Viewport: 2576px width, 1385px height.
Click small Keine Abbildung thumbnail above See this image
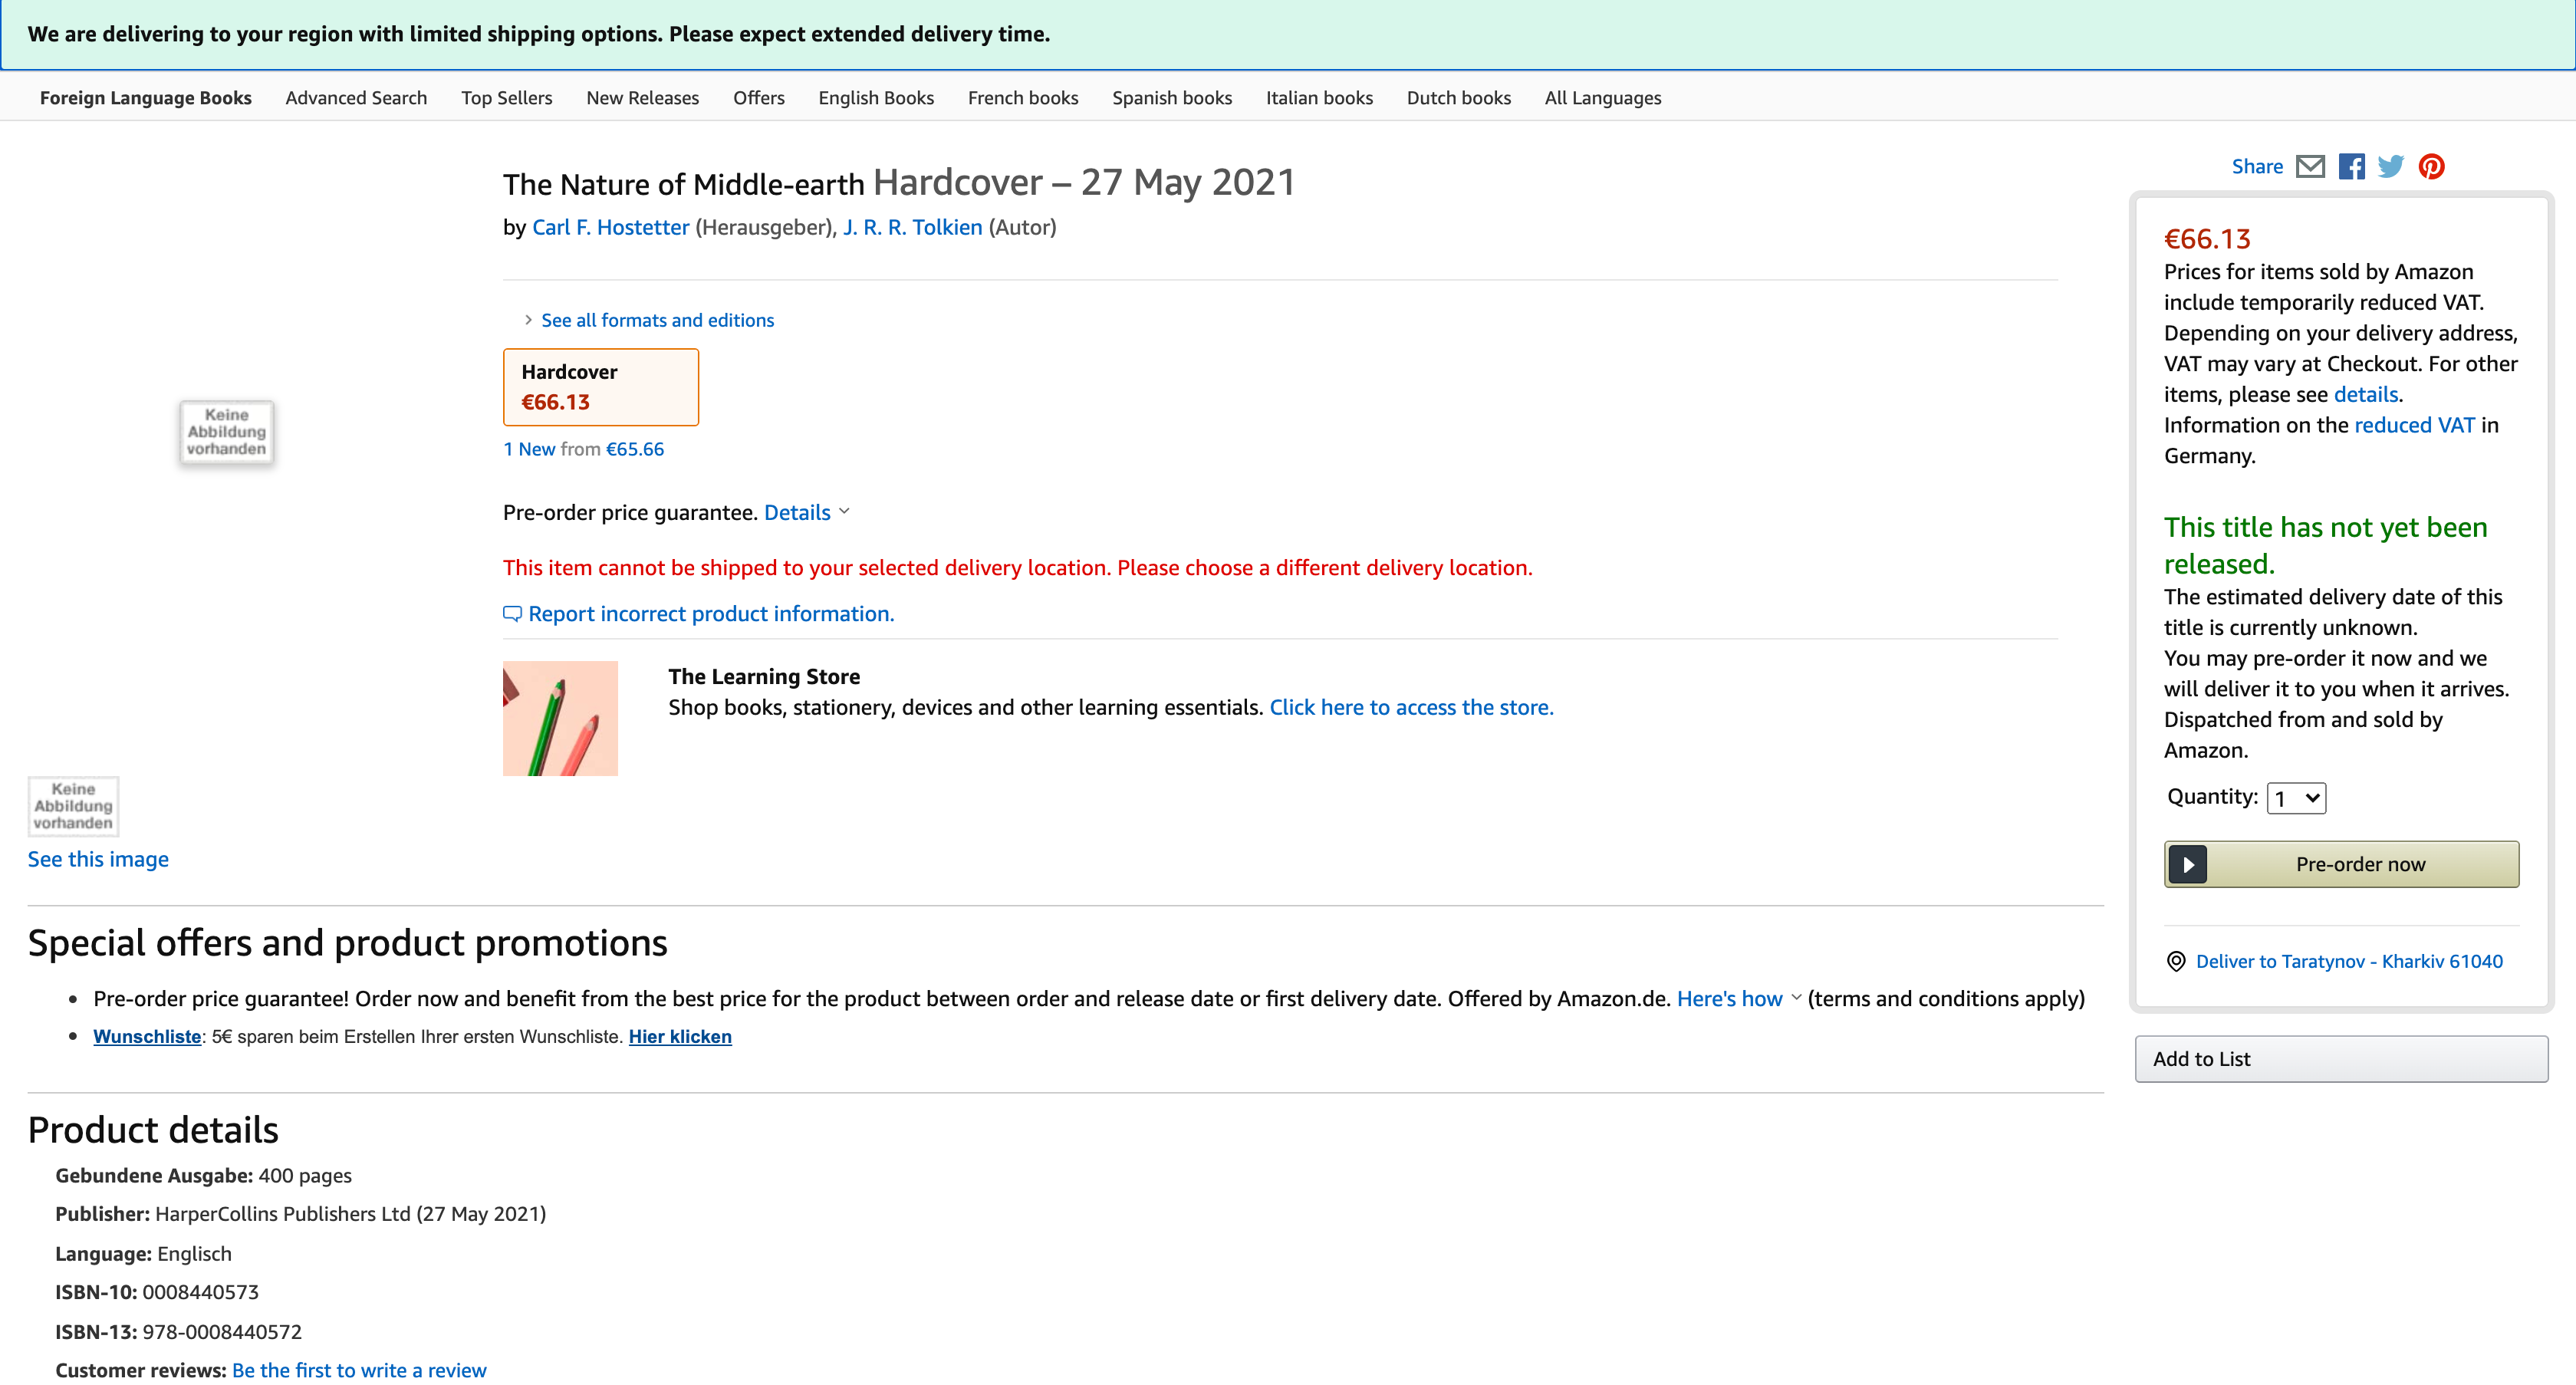[x=73, y=806]
